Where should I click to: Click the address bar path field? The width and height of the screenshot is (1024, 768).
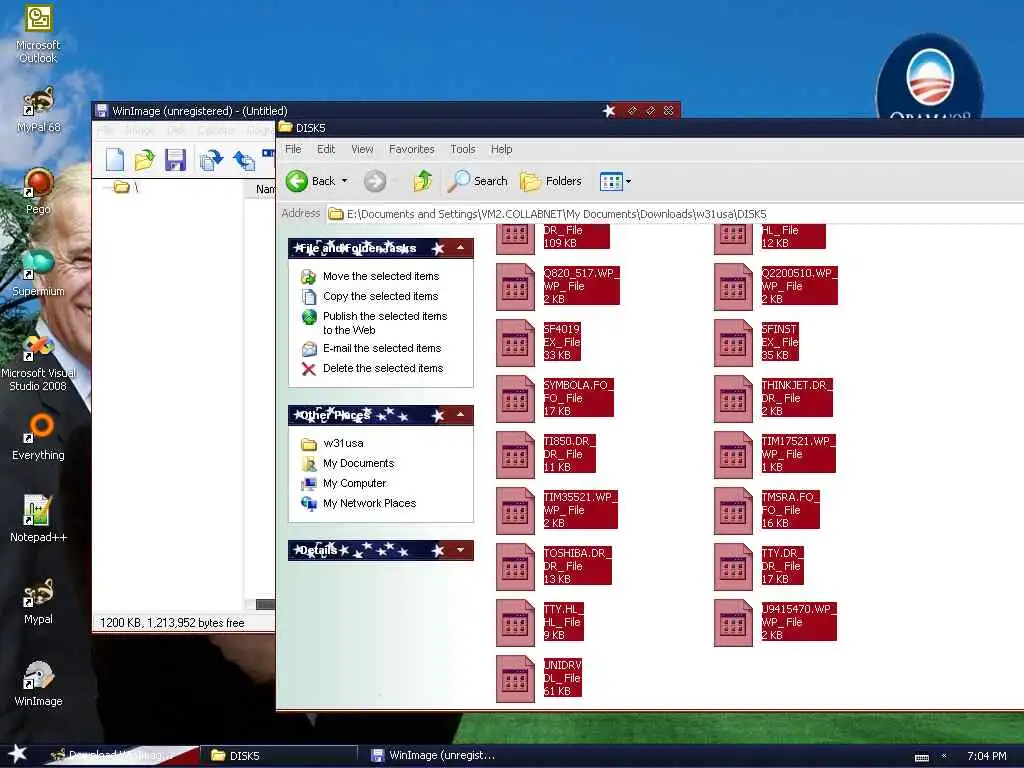[675, 214]
